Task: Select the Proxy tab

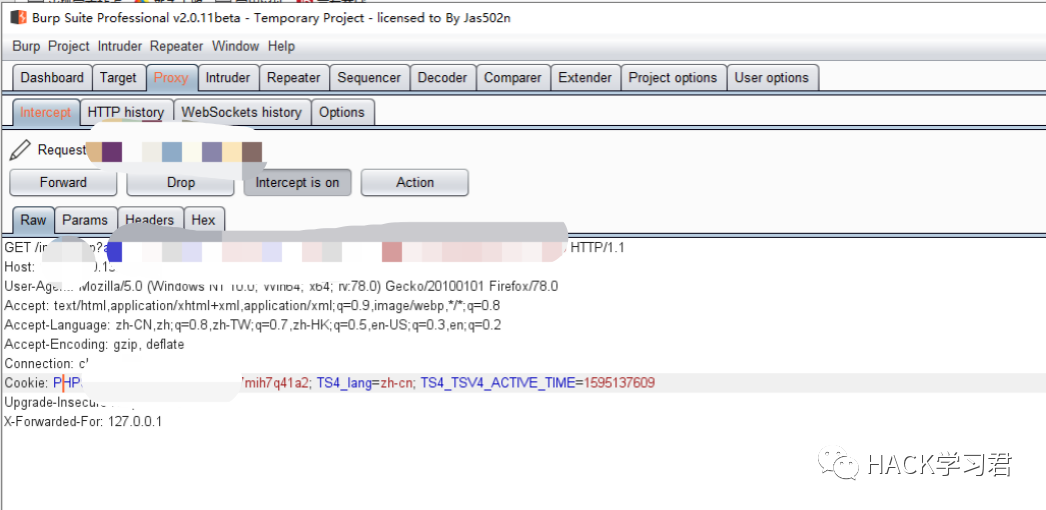Action: [171, 77]
